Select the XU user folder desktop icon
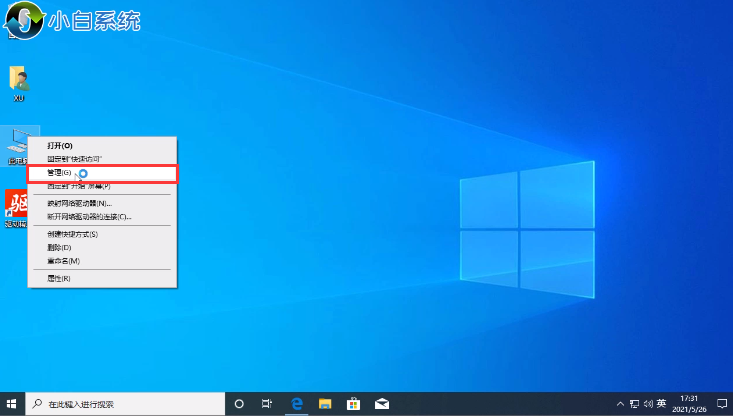The width and height of the screenshot is (733, 416). coord(18,84)
